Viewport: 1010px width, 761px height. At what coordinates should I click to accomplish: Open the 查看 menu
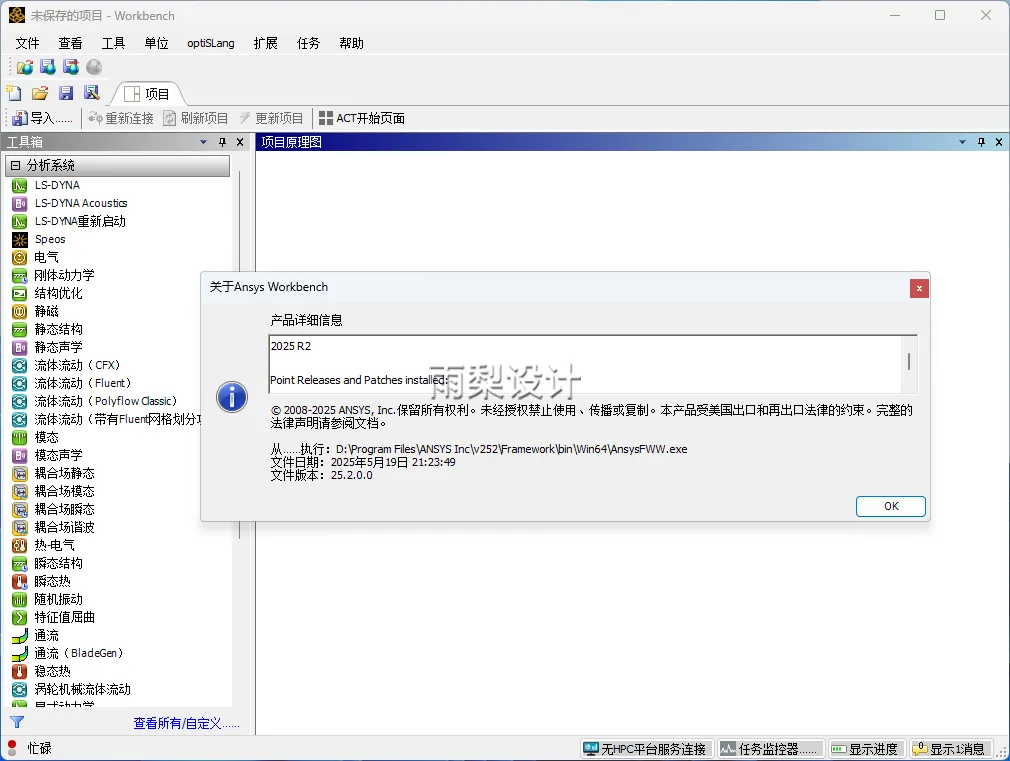pos(70,43)
